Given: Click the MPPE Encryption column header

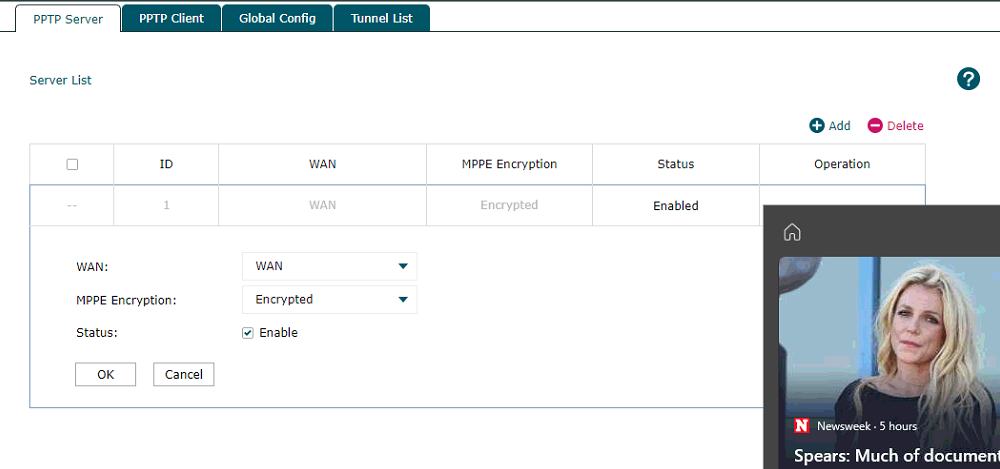Looking at the screenshot, I should pos(510,164).
